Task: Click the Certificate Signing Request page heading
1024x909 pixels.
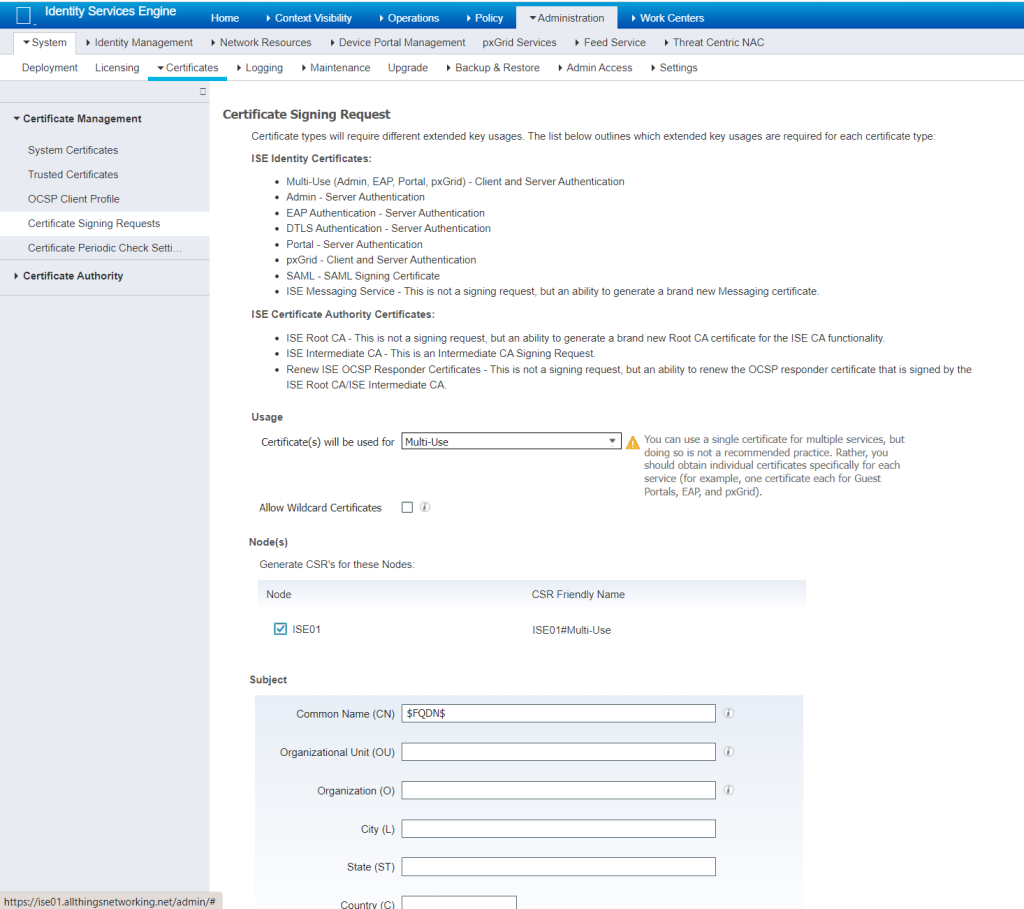Action: click(306, 114)
